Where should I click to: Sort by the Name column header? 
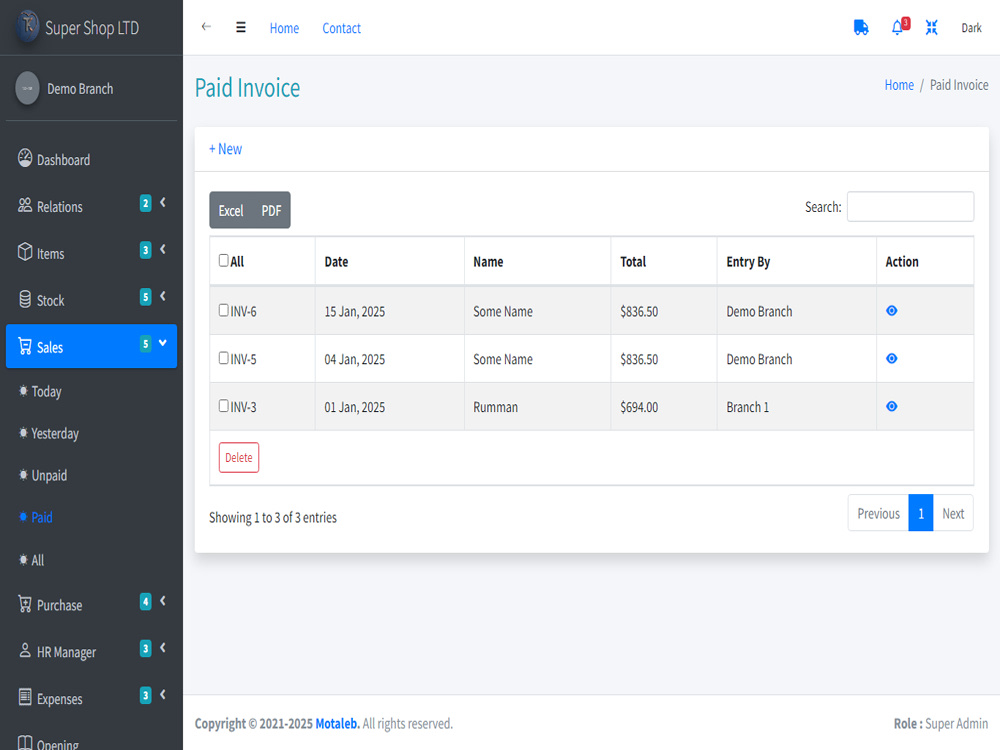[538, 261]
